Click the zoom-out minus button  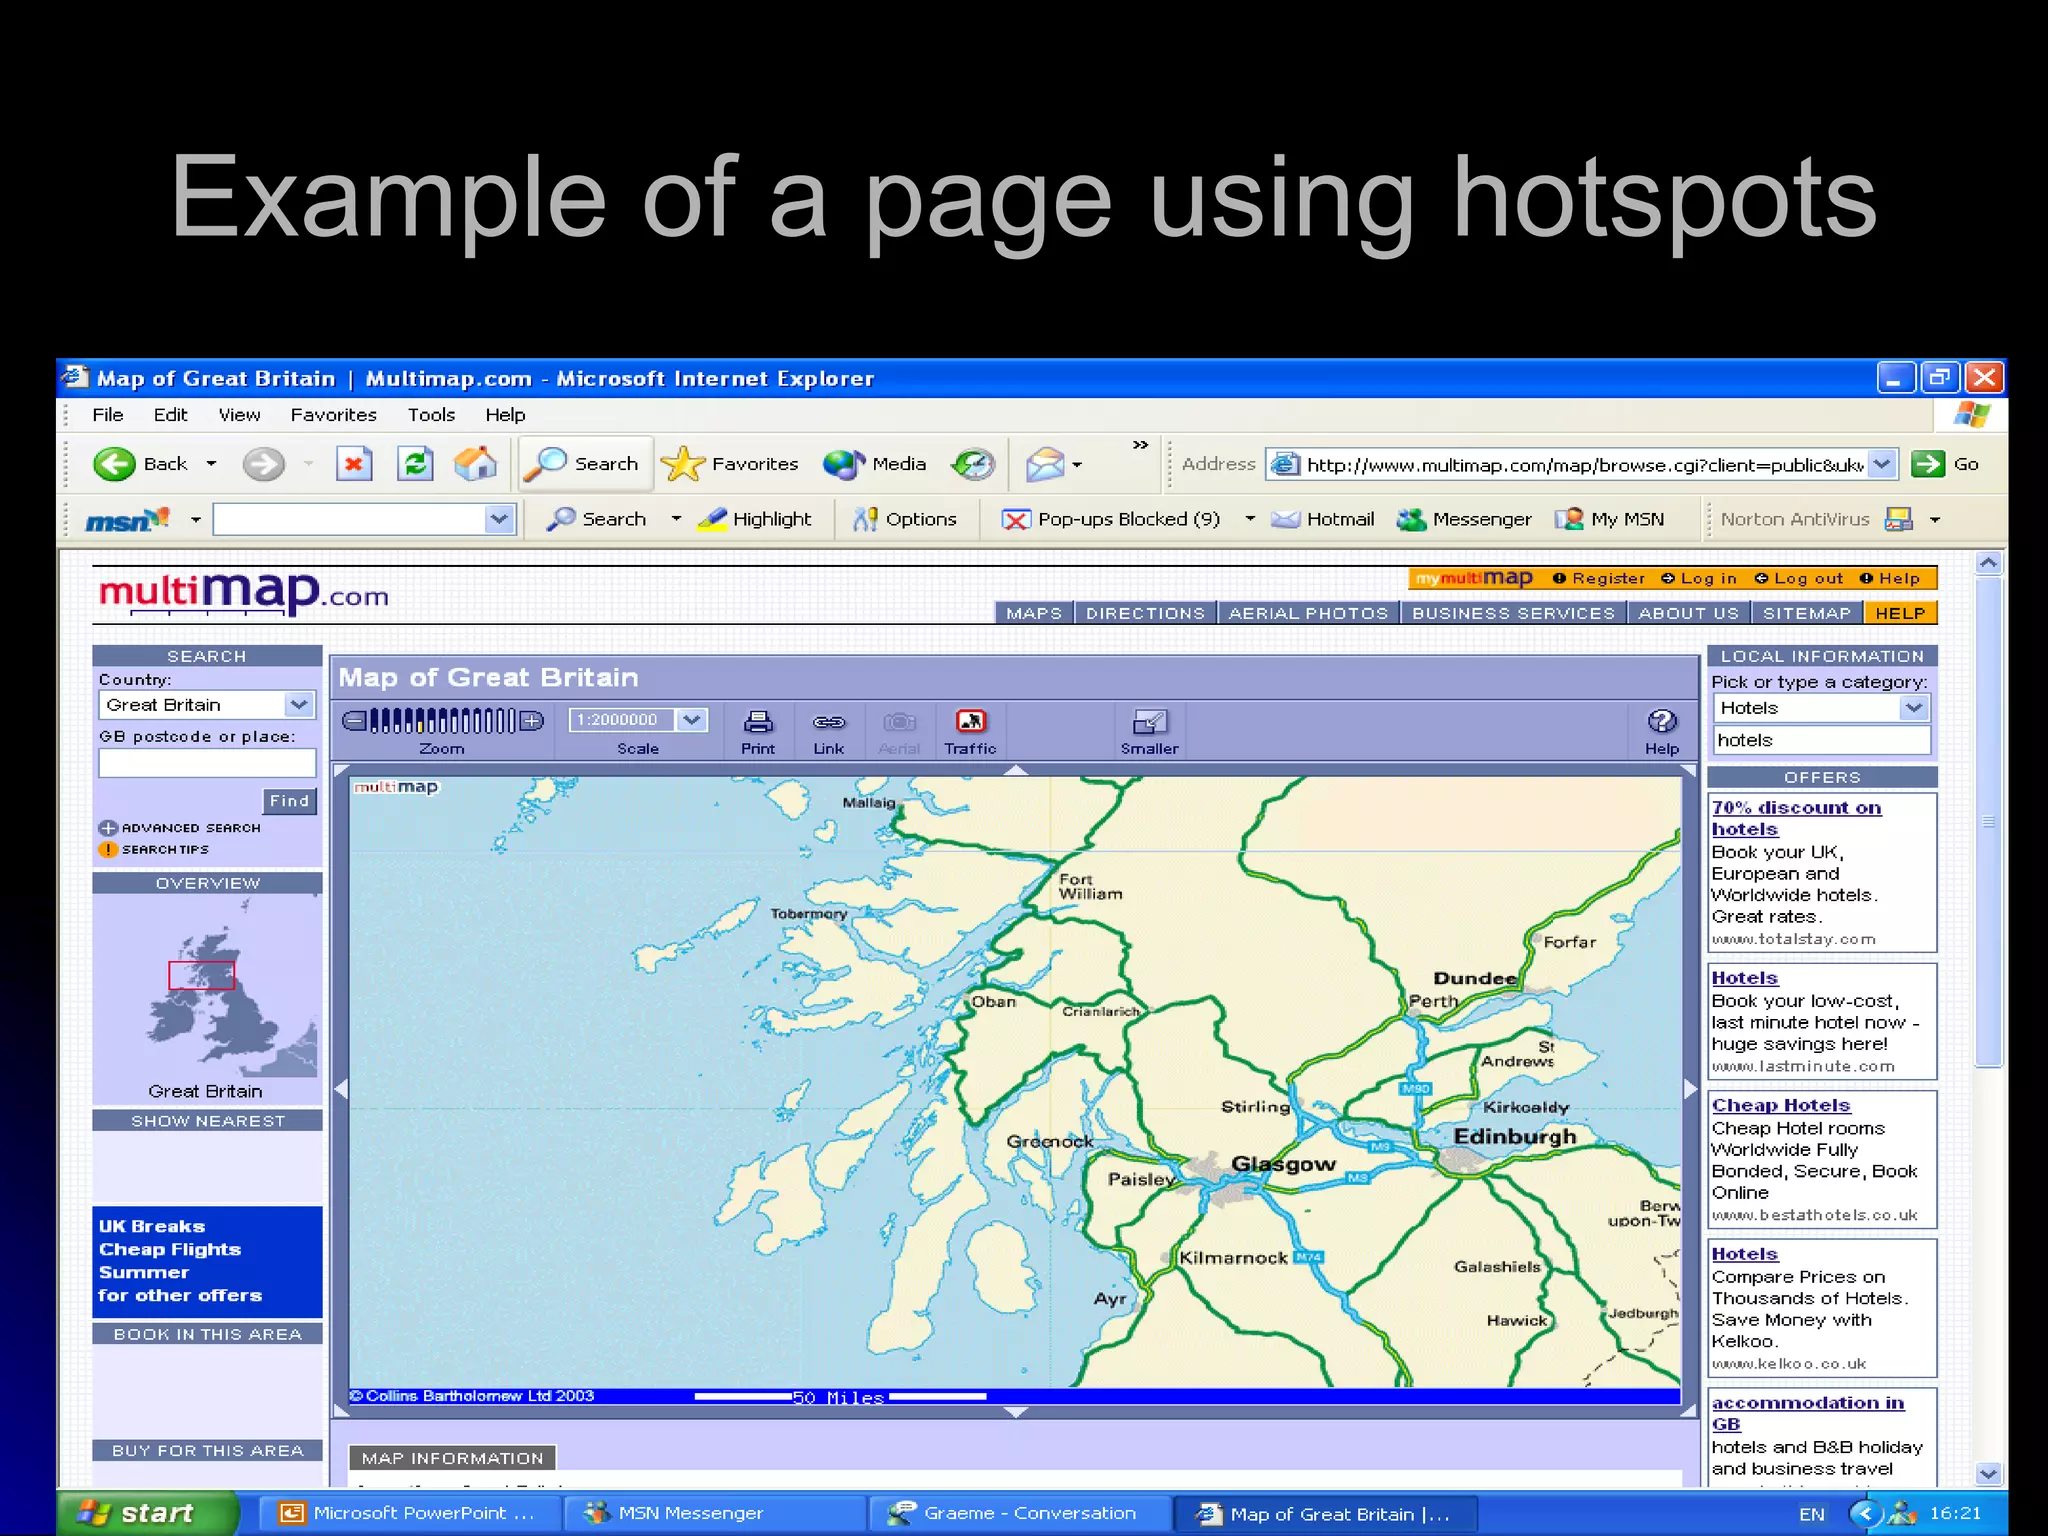pyautogui.click(x=354, y=721)
